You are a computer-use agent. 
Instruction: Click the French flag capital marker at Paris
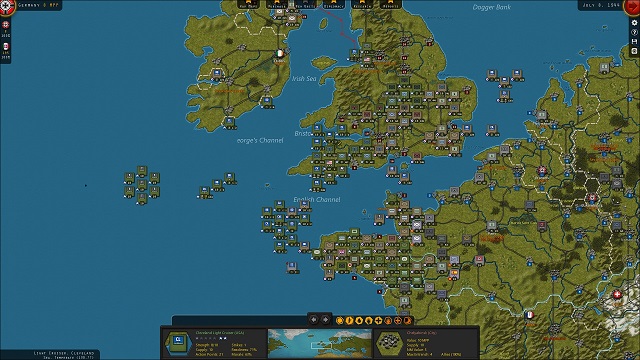tap(530, 315)
